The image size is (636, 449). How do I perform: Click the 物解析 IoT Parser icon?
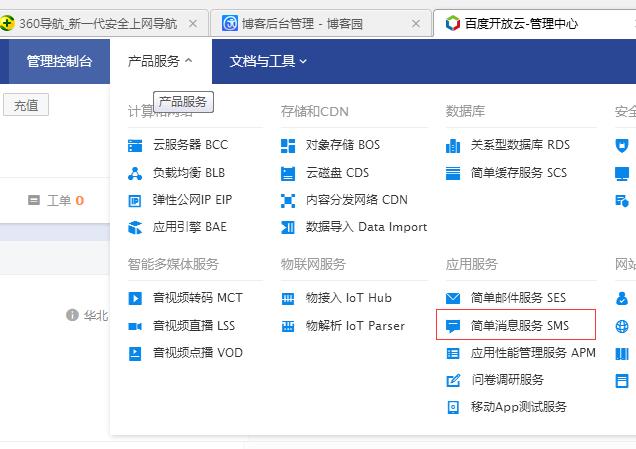288,326
